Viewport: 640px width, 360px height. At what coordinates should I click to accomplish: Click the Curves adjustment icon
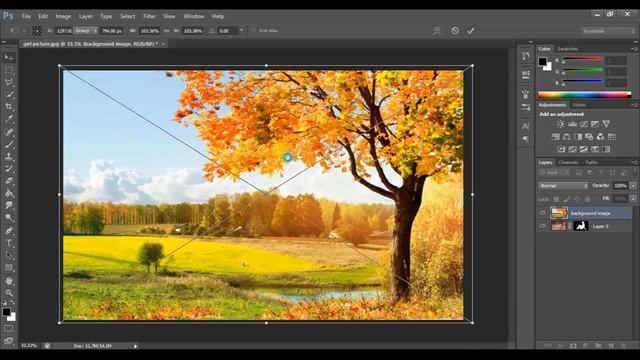click(584, 124)
